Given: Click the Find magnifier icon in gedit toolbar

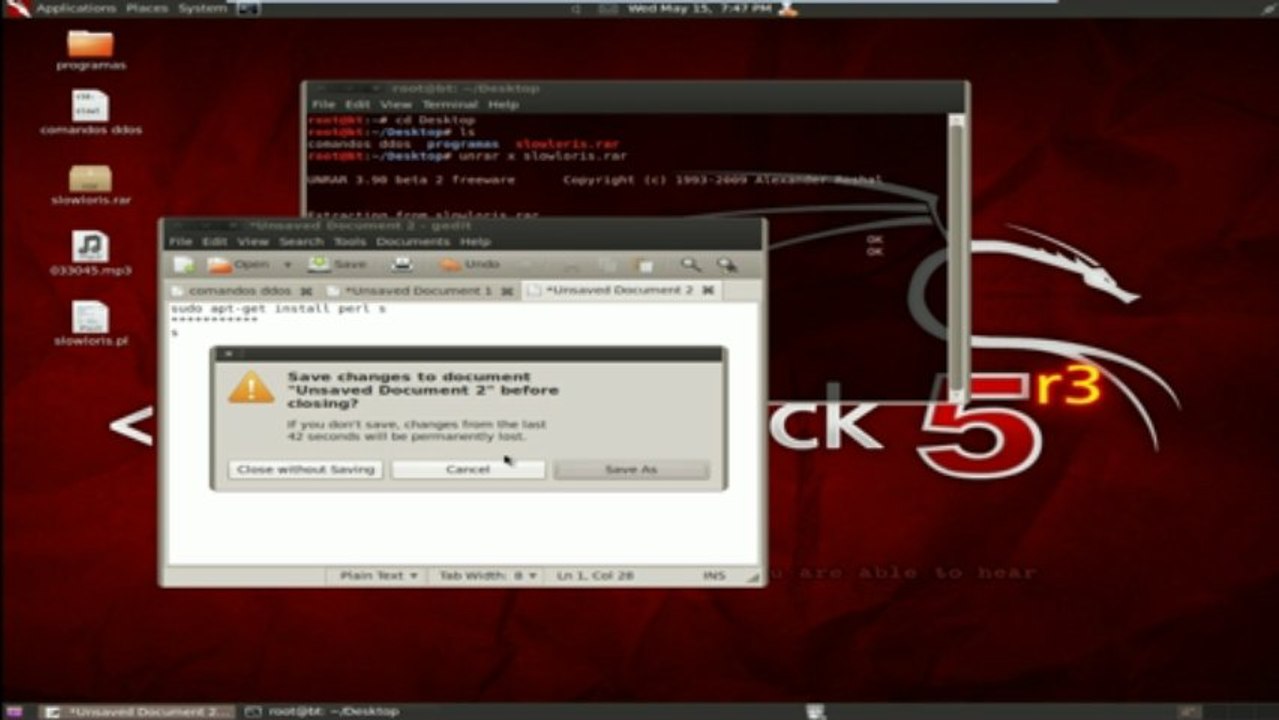Looking at the screenshot, I should coord(690,264).
